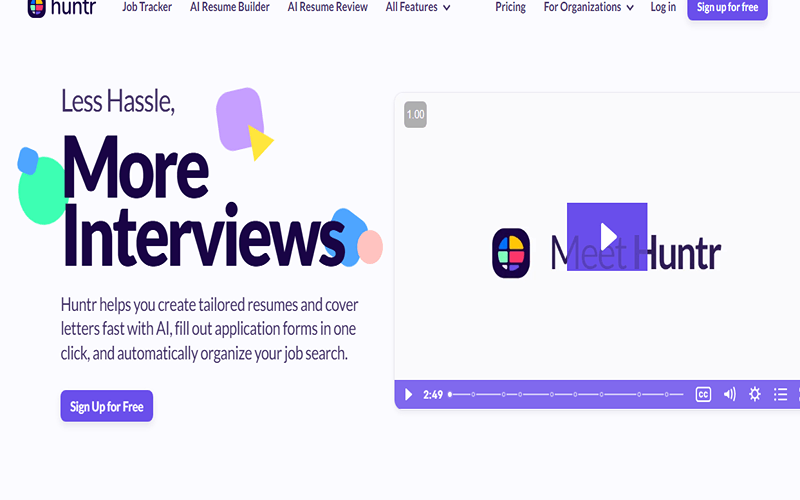Click the 1.00 playback speed badge
The width and height of the screenshot is (800, 500).
pyautogui.click(x=415, y=114)
